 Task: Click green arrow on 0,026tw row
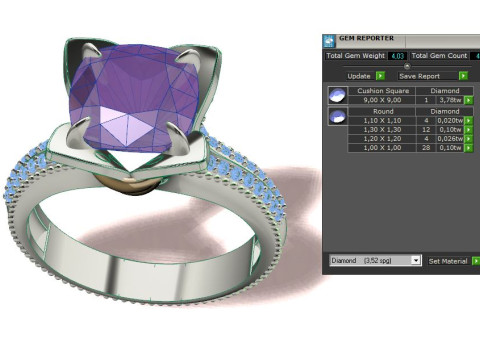[469, 139]
